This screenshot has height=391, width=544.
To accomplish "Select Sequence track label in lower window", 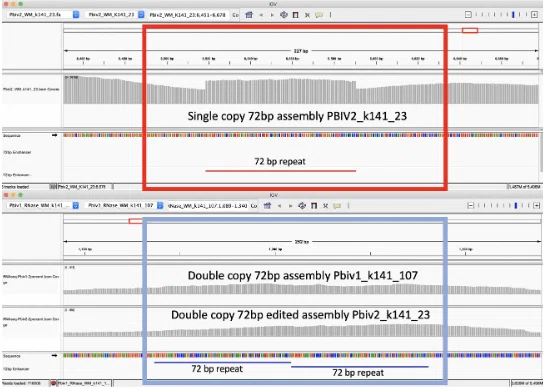I will click(x=12, y=356).
